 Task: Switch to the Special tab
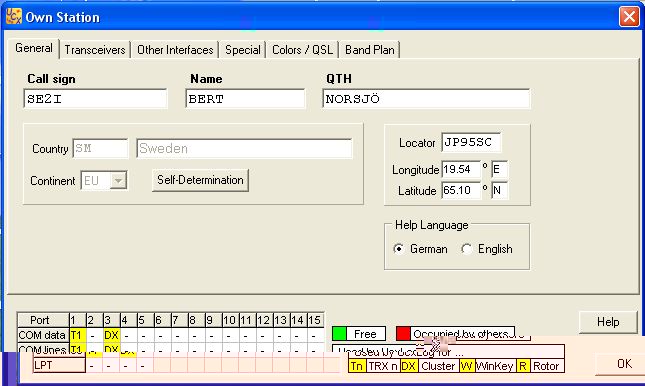pyautogui.click(x=243, y=50)
